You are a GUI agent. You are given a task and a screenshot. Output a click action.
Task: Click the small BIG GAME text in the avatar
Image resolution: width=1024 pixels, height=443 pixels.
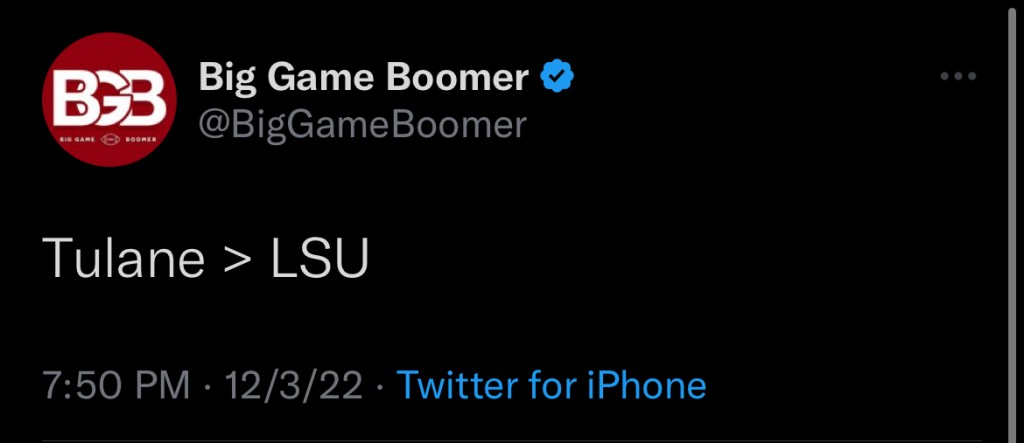point(77,140)
